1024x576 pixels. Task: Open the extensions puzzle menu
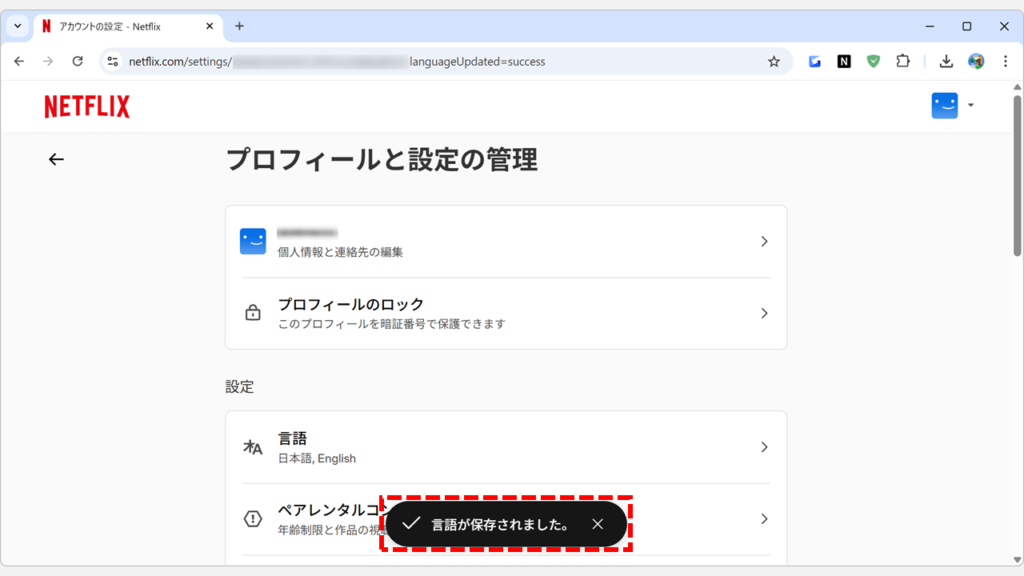click(903, 61)
